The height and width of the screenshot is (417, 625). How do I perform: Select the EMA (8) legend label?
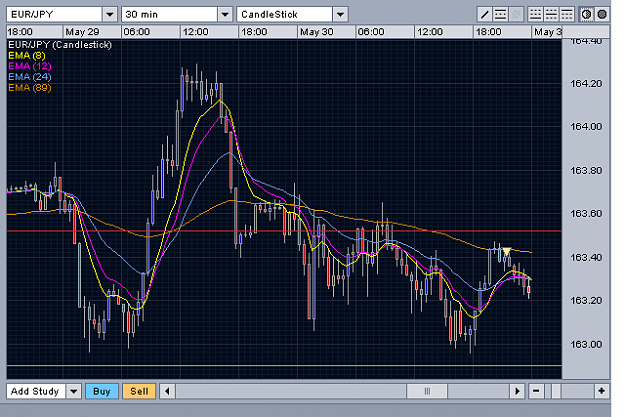(x=27, y=55)
